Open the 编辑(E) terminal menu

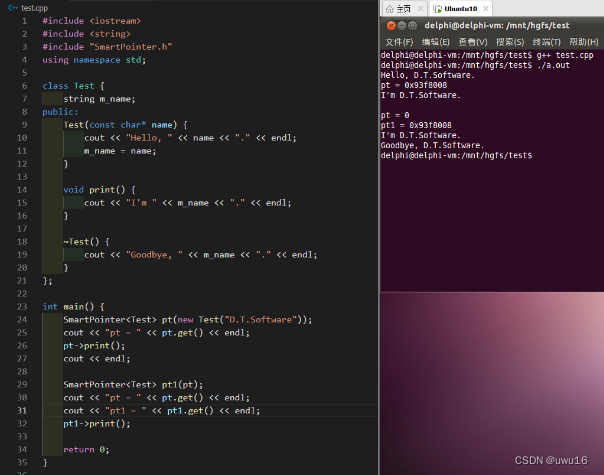tap(436, 42)
